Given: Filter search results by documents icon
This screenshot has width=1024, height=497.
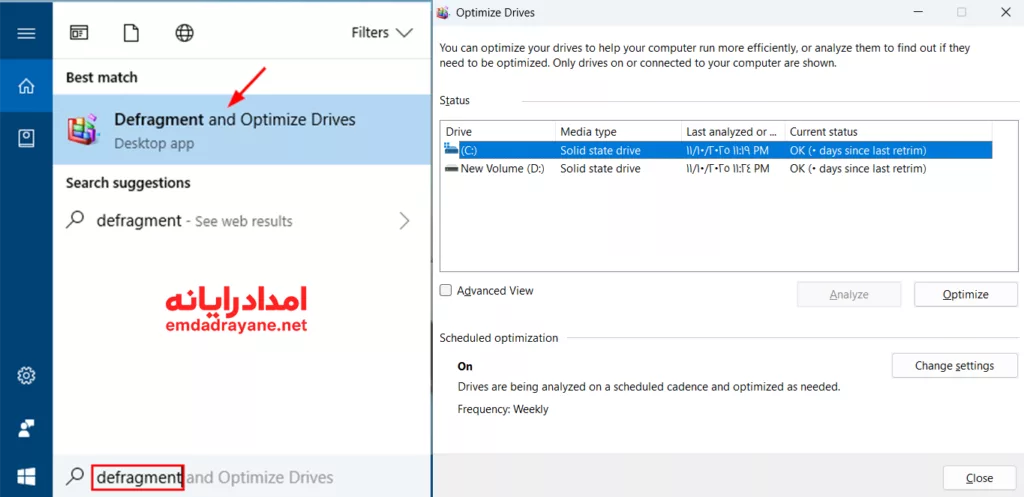Looking at the screenshot, I should point(131,33).
